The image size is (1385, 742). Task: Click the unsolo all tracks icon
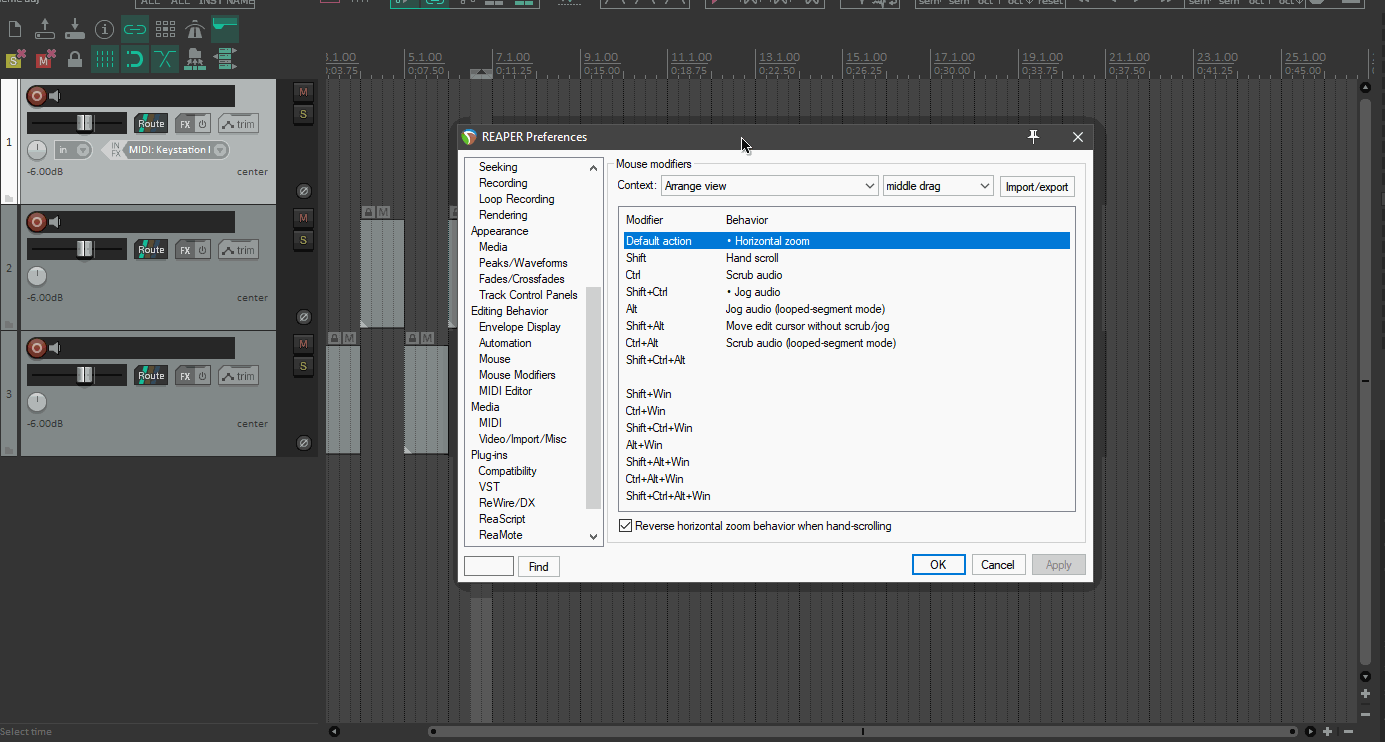(x=14, y=60)
